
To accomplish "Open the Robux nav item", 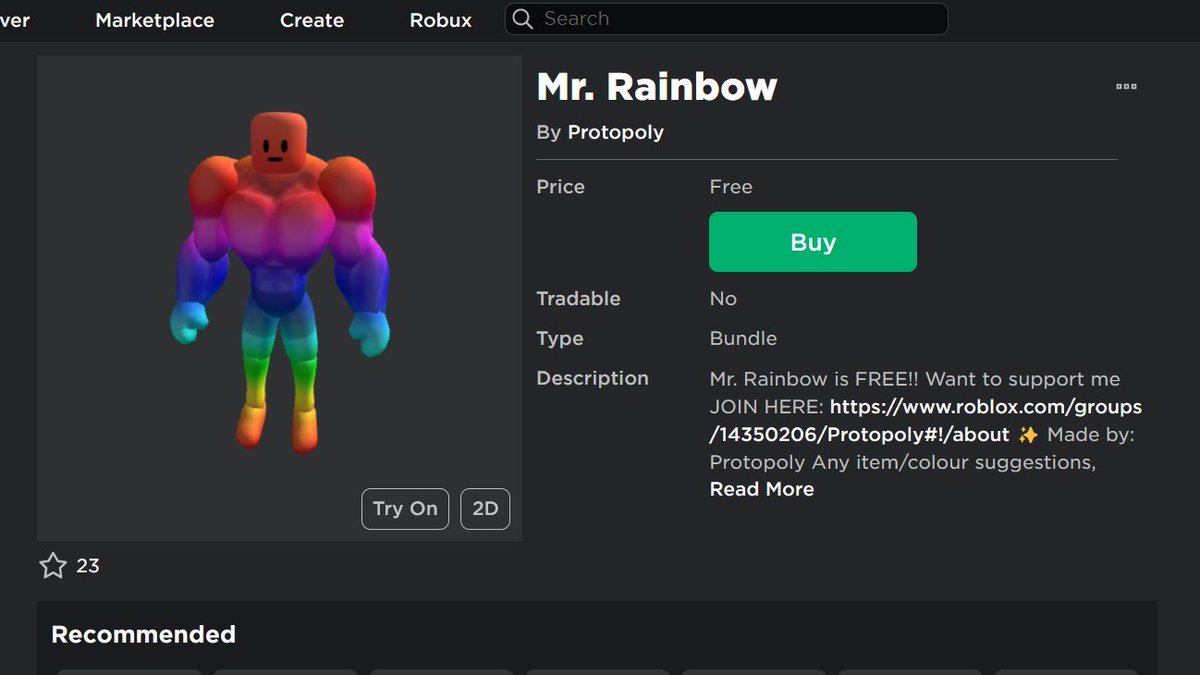I will (441, 20).
